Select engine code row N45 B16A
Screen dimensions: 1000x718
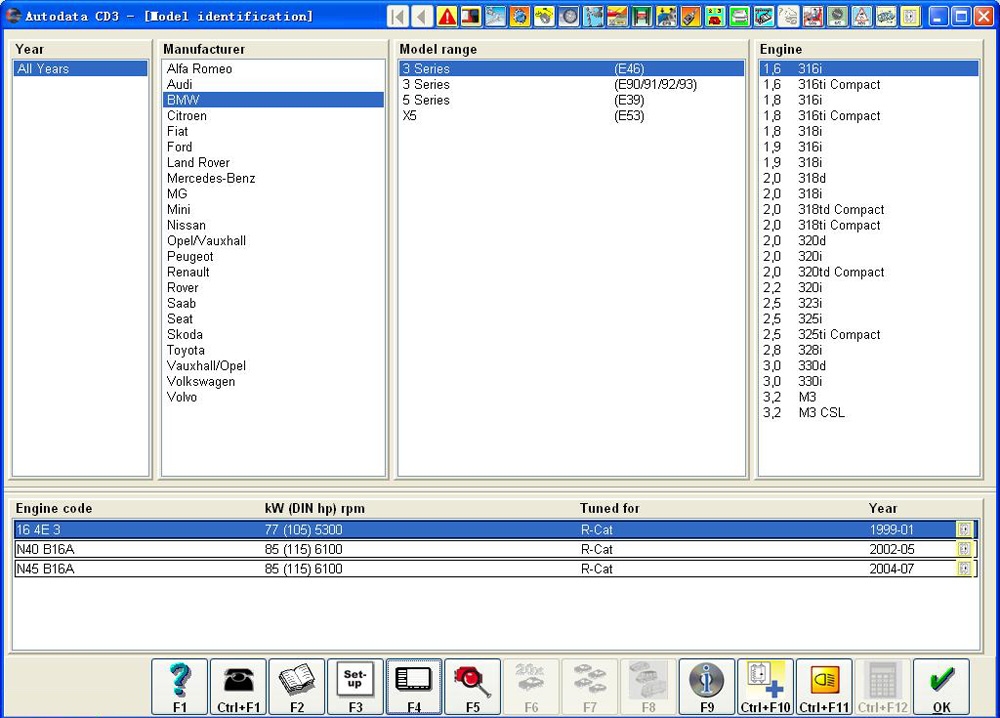tap(495, 569)
